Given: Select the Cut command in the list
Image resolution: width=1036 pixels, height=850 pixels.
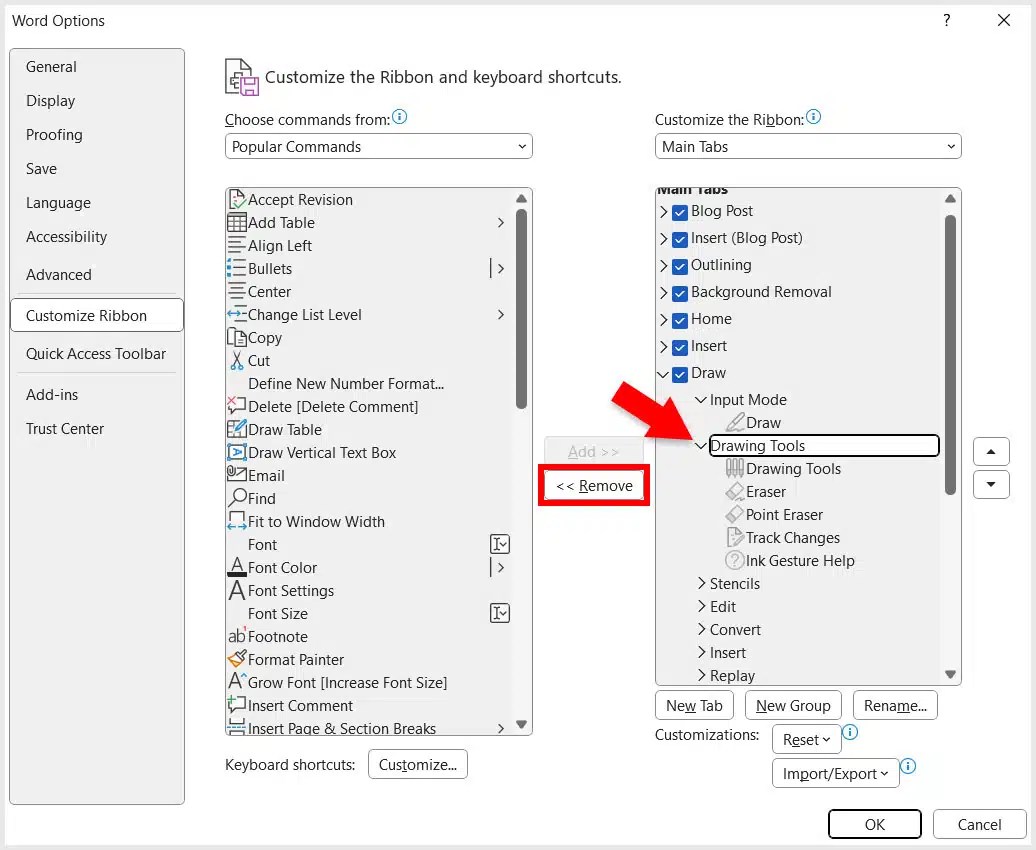Looking at the screenshot, I should (258, 360).
